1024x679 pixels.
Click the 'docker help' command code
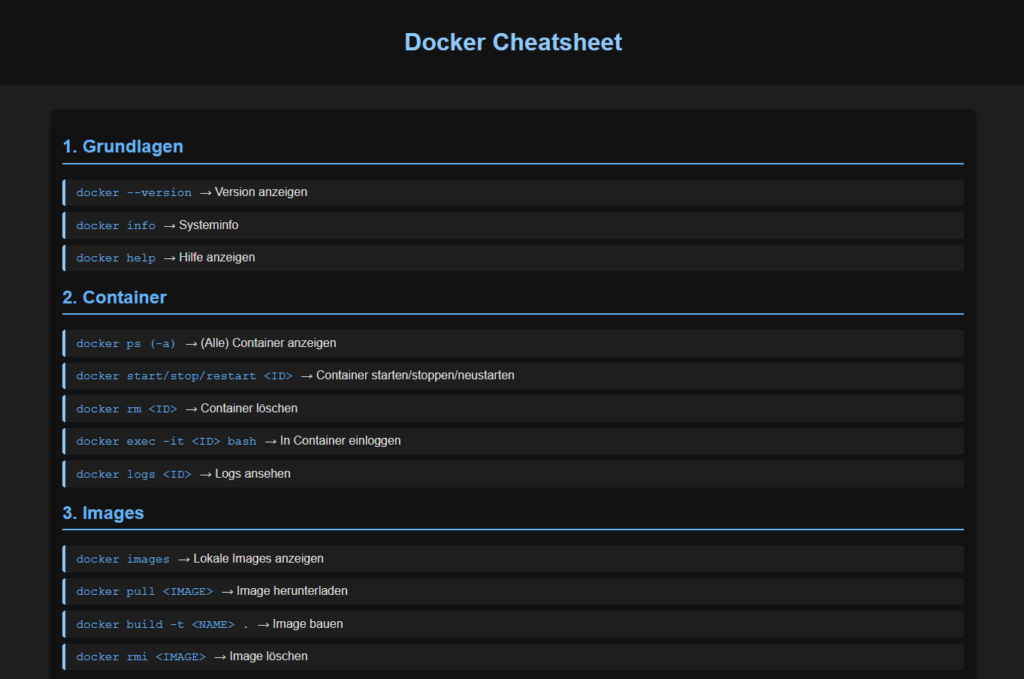[115, 258]
